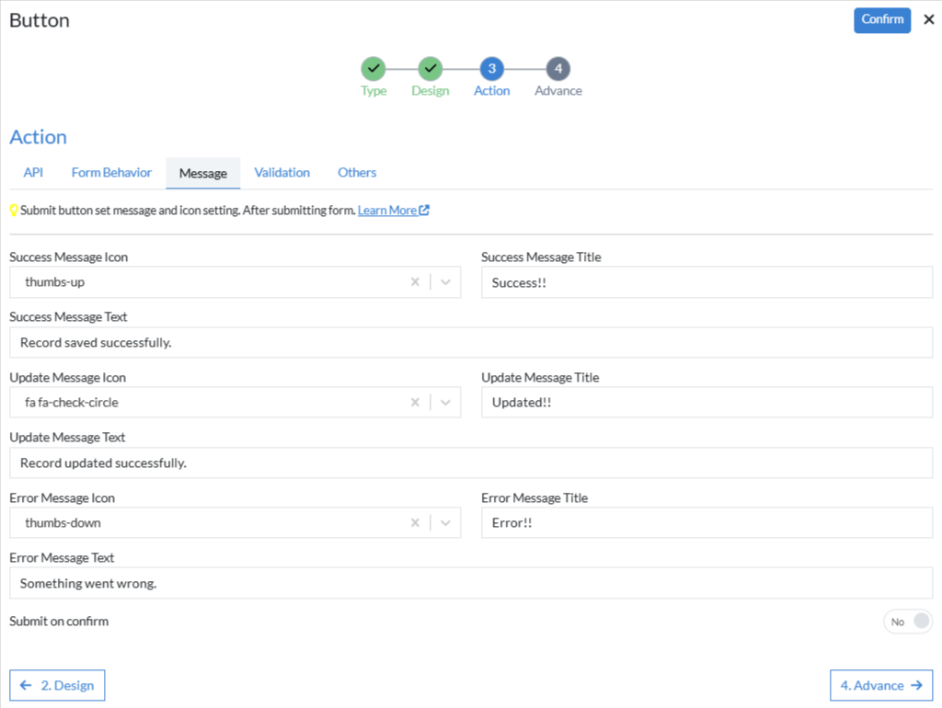The width and height of the screenshot is (942, 708).
Task: Jump to step 4 Advance circle
Action: 558,69
